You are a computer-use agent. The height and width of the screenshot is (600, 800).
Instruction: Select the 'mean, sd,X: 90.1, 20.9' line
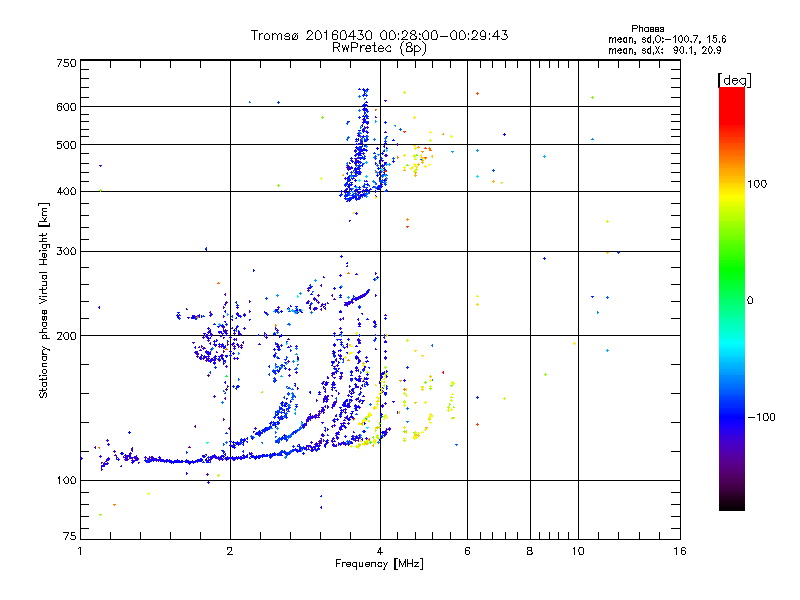click(664, 50)
